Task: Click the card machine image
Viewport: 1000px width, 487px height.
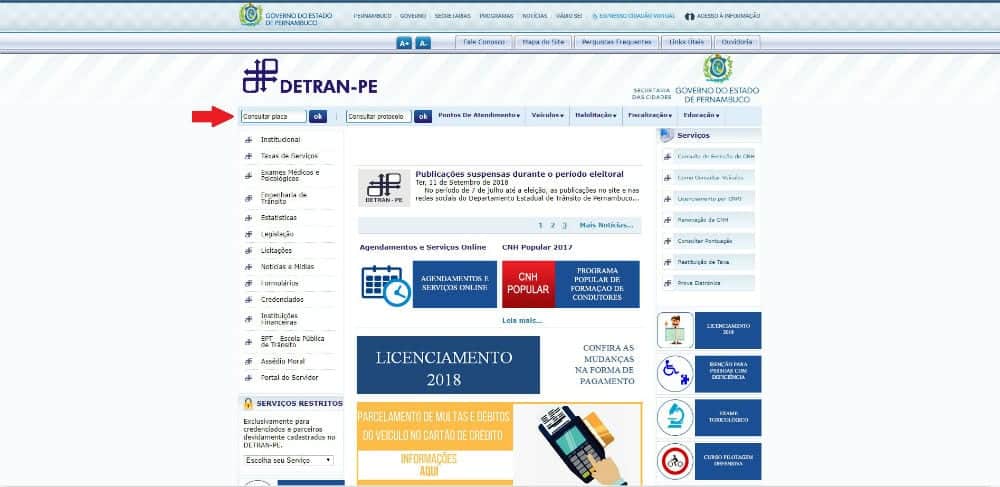Action: click(578, 444)
